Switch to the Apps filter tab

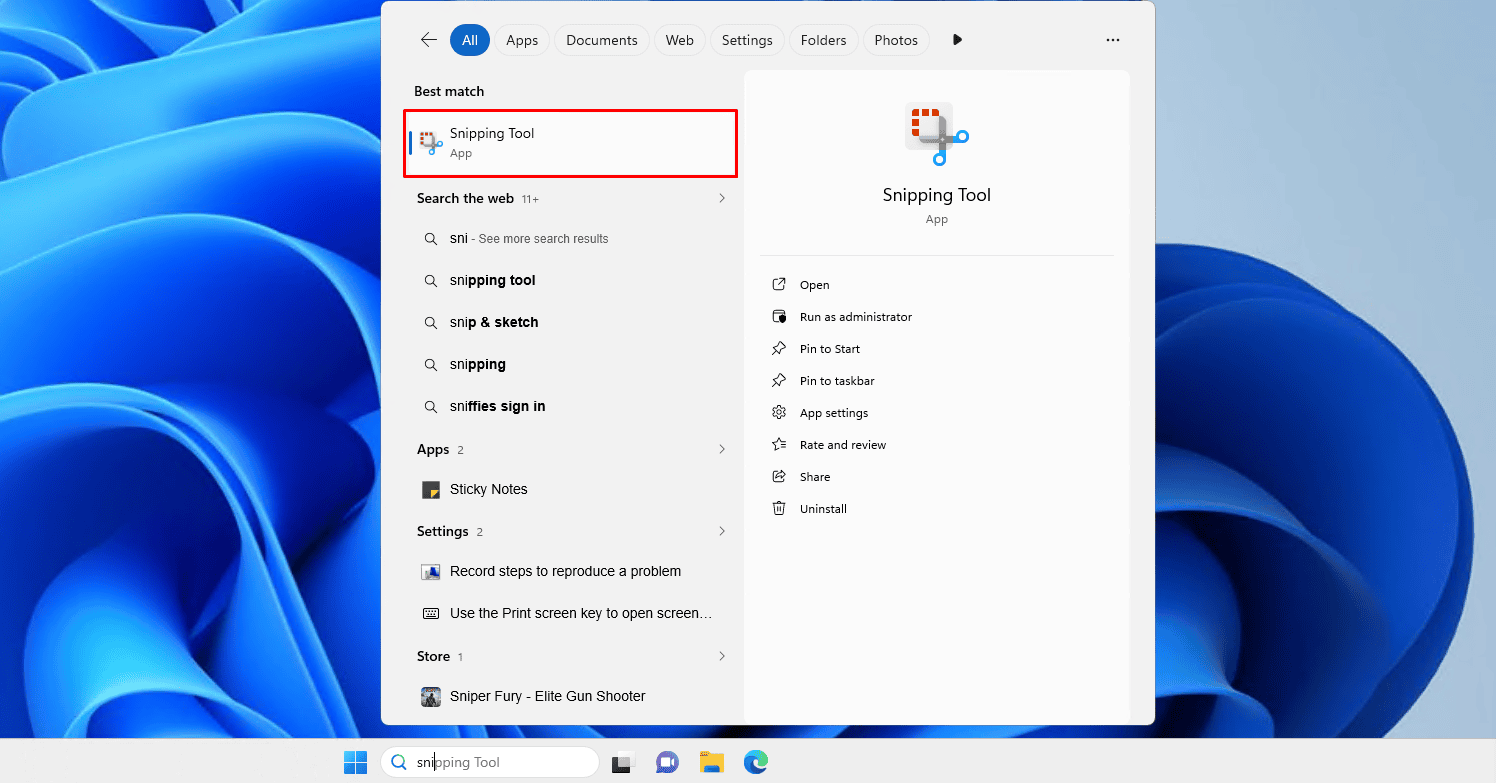522,40
